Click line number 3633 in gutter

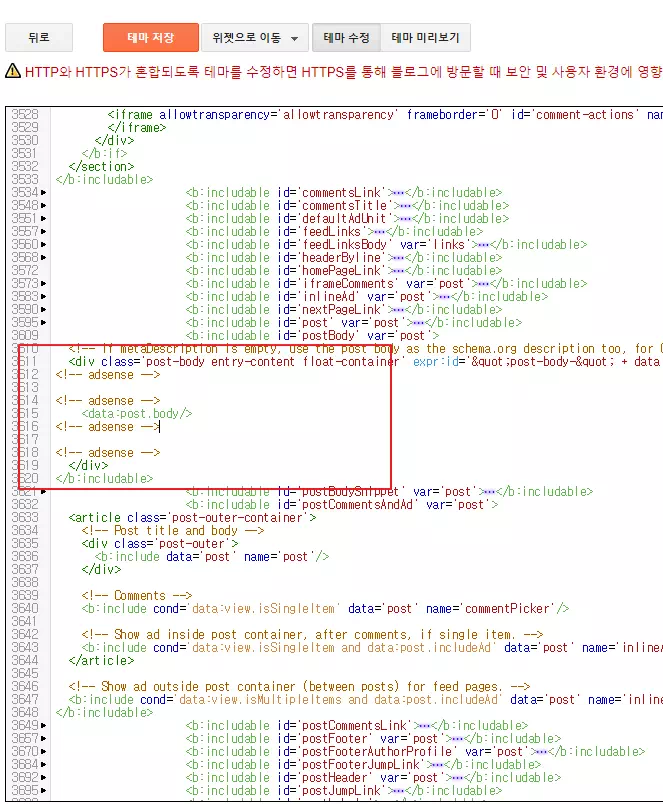(x=25, y=518)
